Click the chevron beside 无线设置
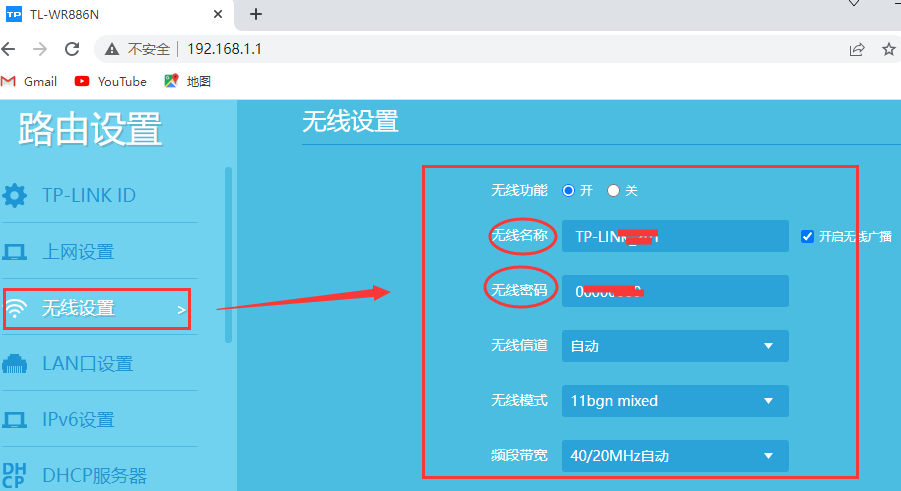Screen dimensions: 901x491 coord(181,310)
